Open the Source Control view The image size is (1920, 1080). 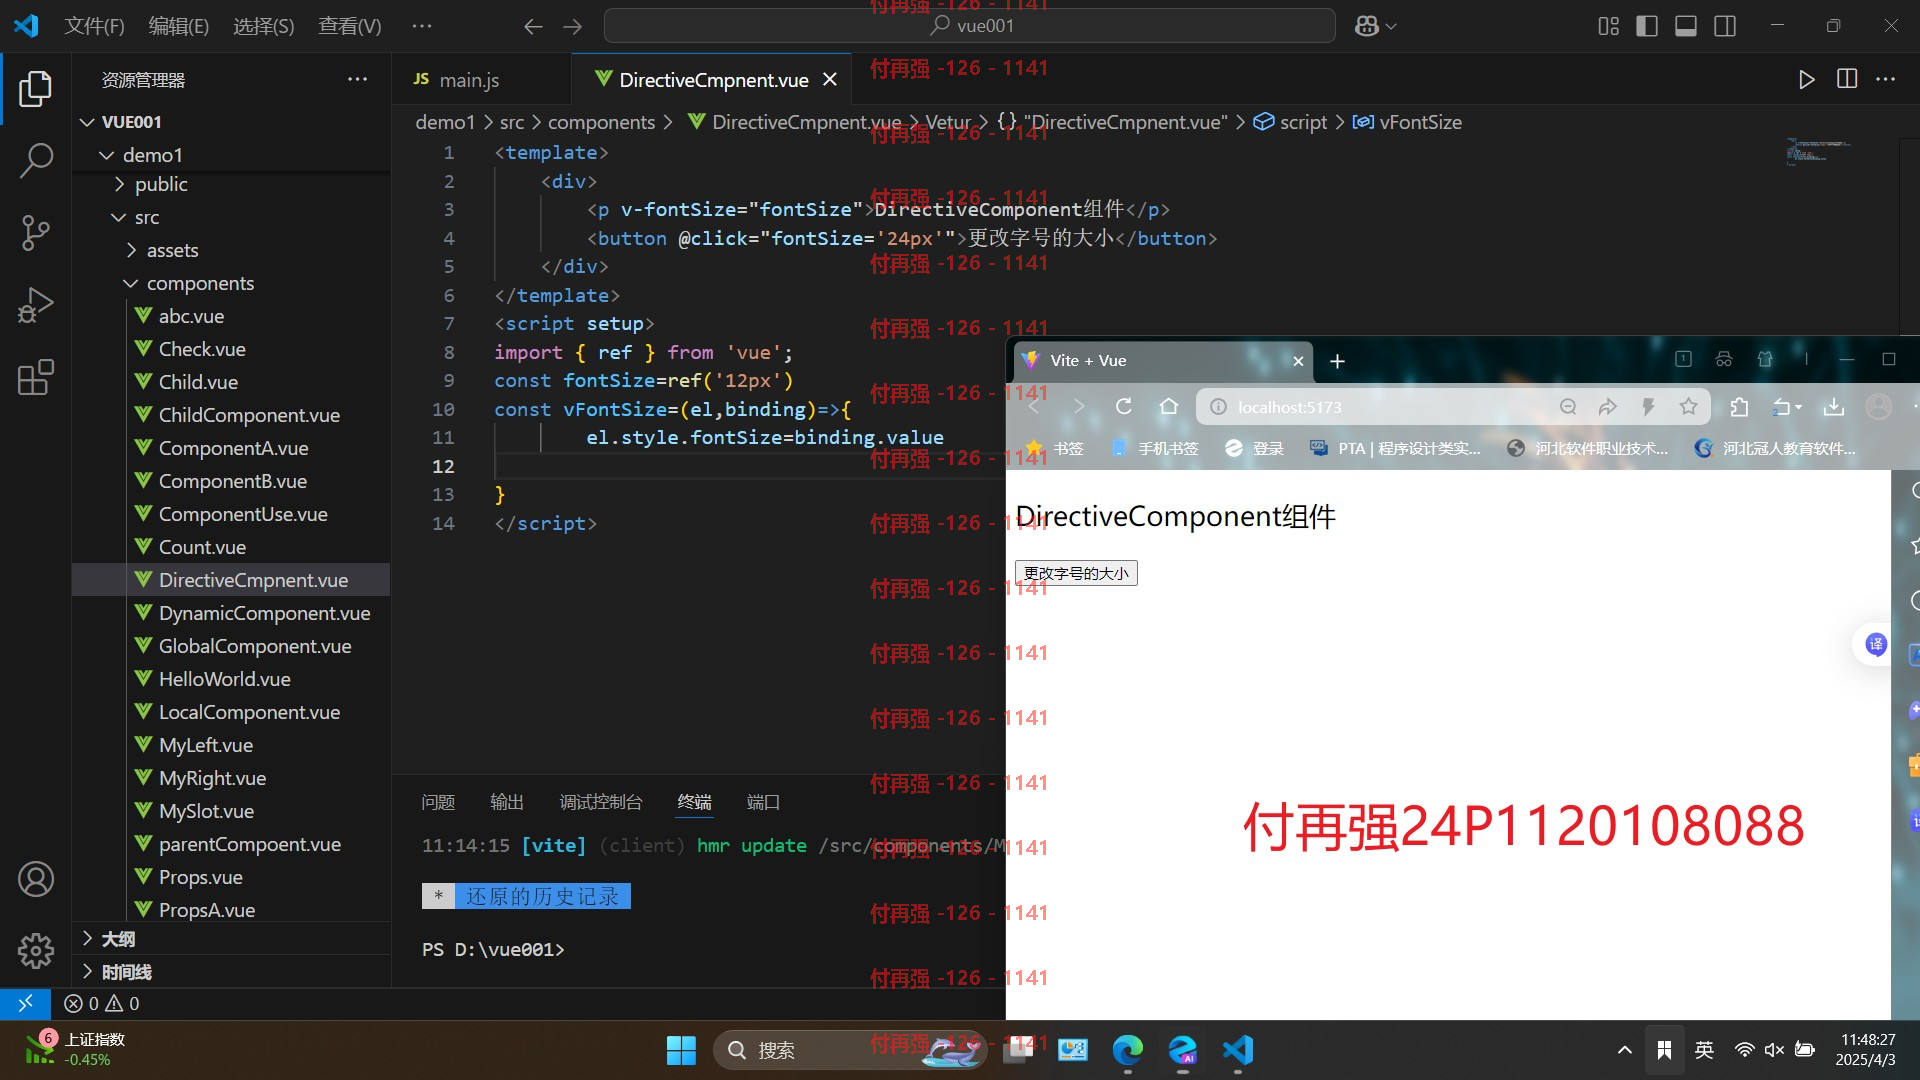point(36,232)
